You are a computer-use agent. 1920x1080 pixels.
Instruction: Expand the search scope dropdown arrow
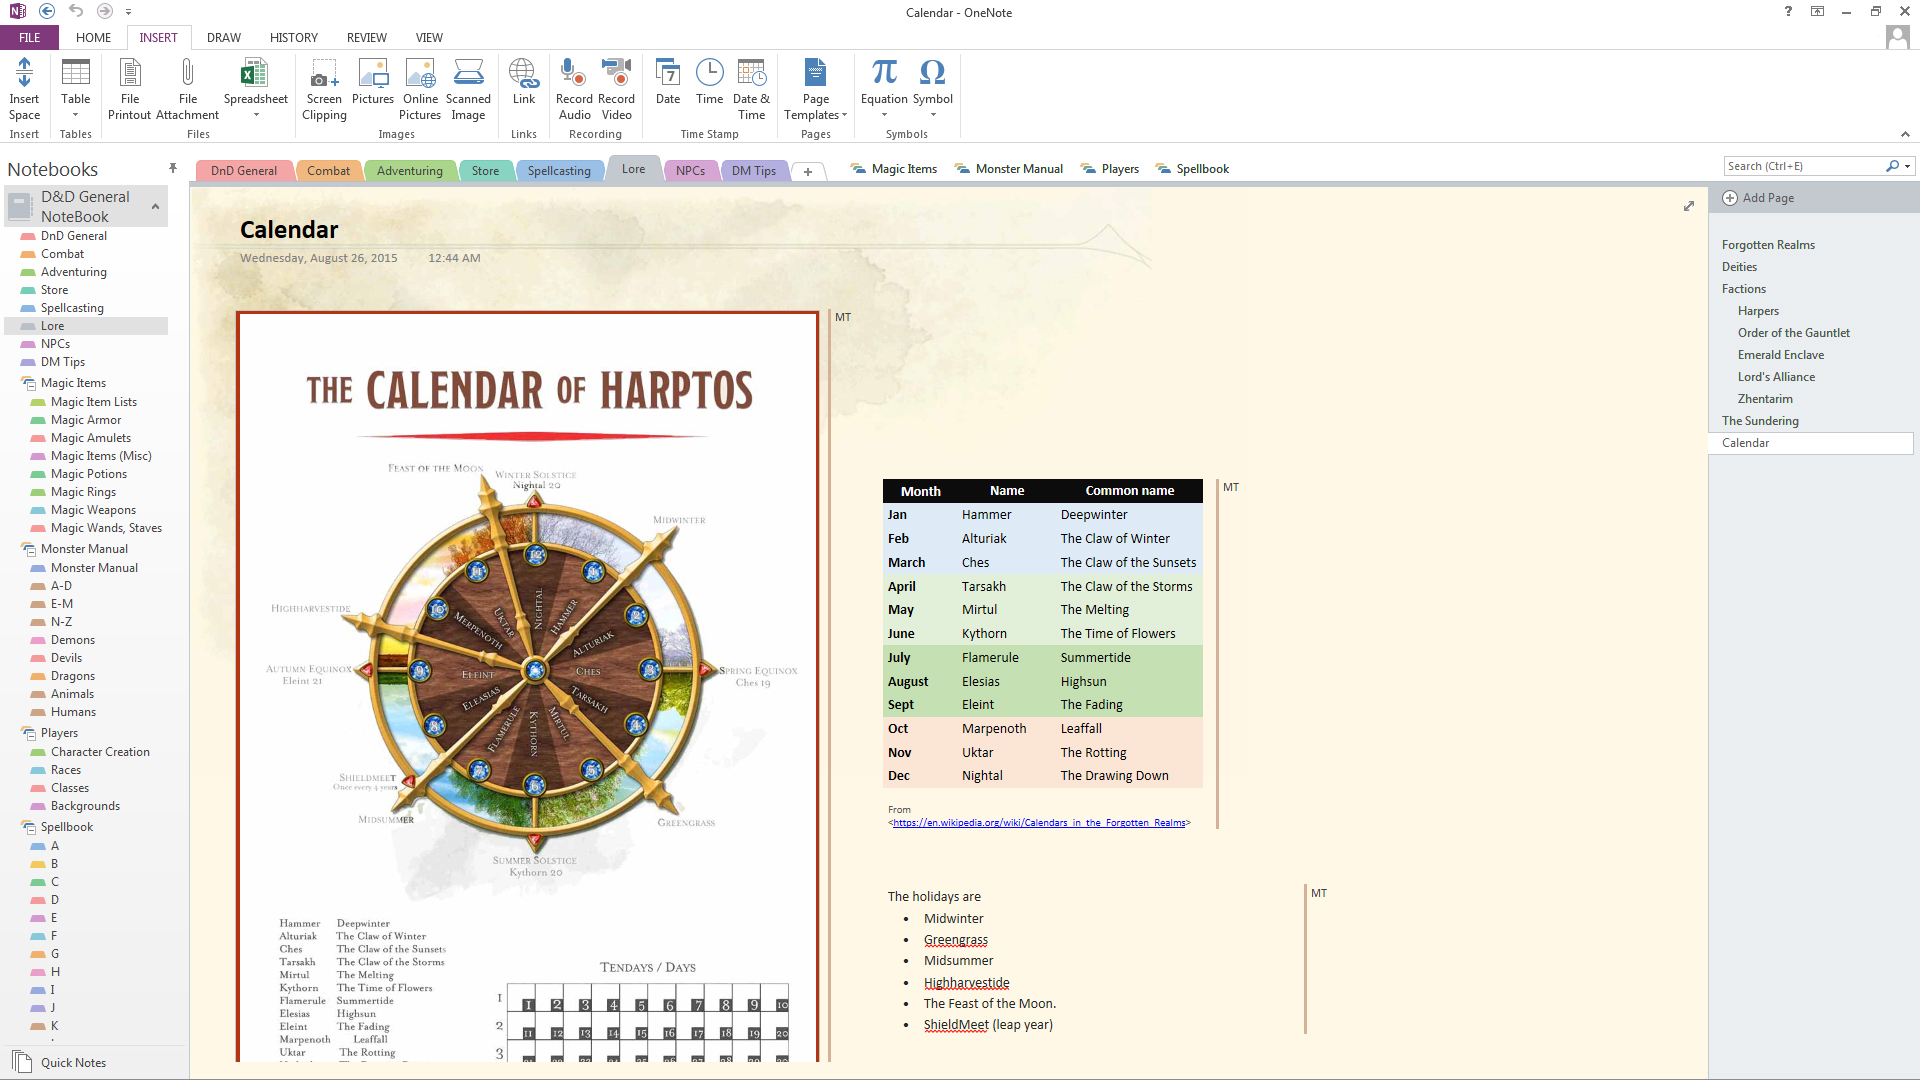pos(1908,166)
